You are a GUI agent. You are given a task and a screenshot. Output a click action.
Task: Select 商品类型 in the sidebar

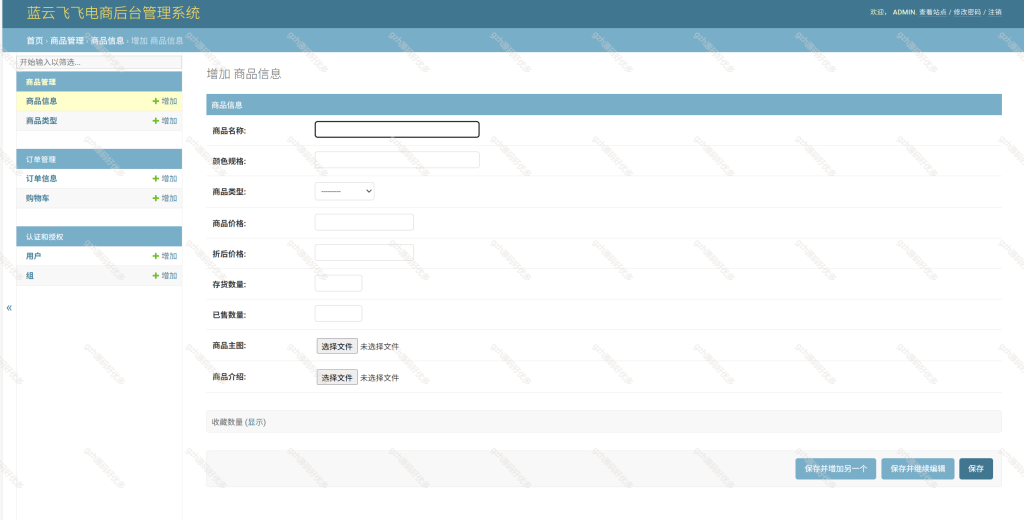[42, 121]
